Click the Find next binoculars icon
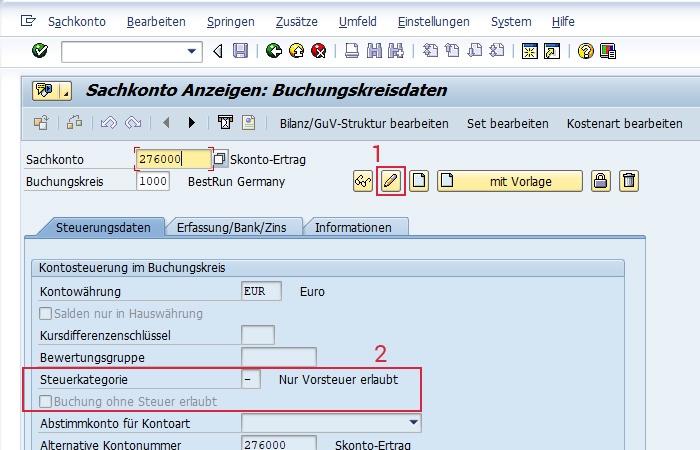This screenshot has width=700, height=450. [x=396, y=51]
